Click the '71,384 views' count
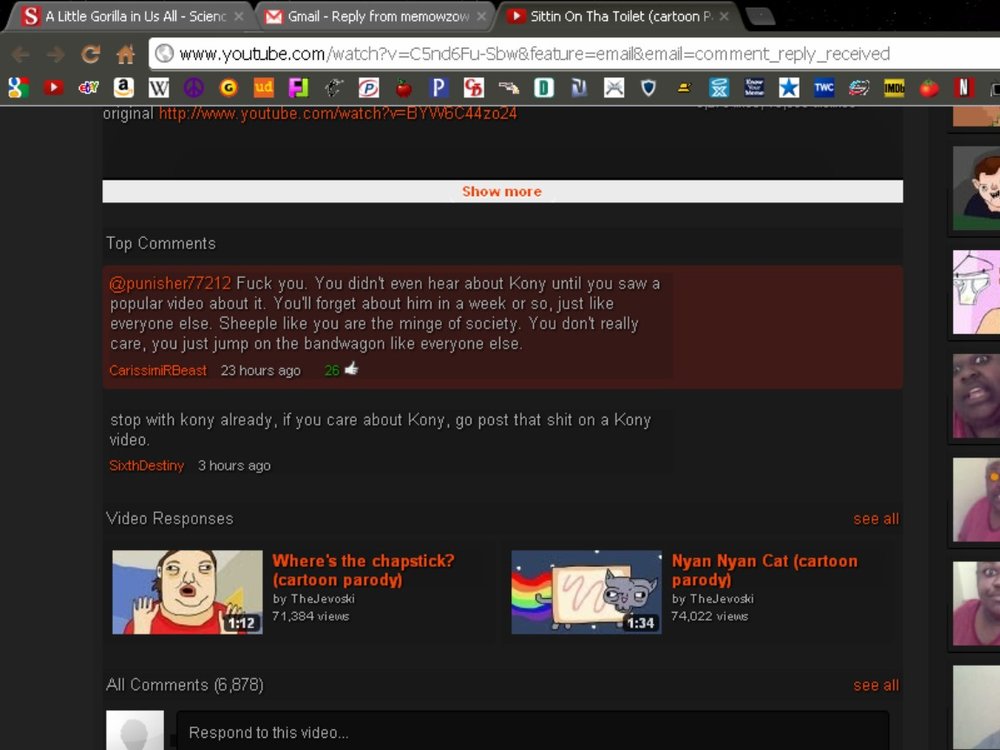Screen dimensions: 1000x750 (311, 616)
